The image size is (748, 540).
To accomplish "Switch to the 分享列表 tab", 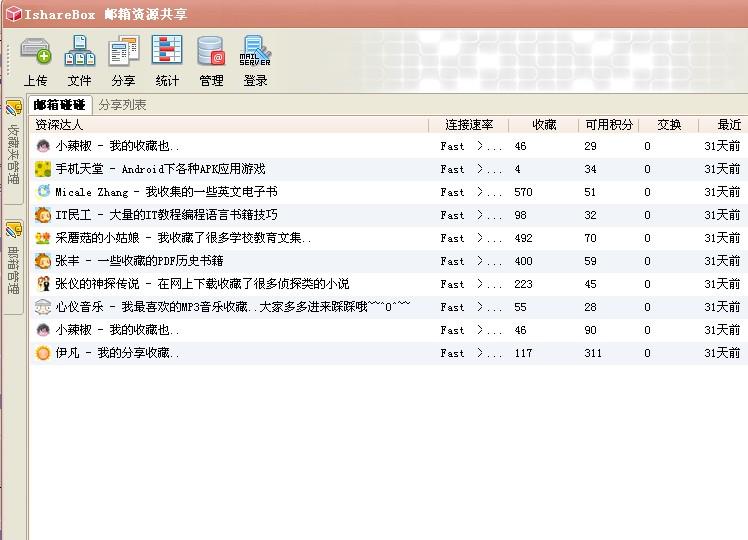I will click(x=123, y=105).
